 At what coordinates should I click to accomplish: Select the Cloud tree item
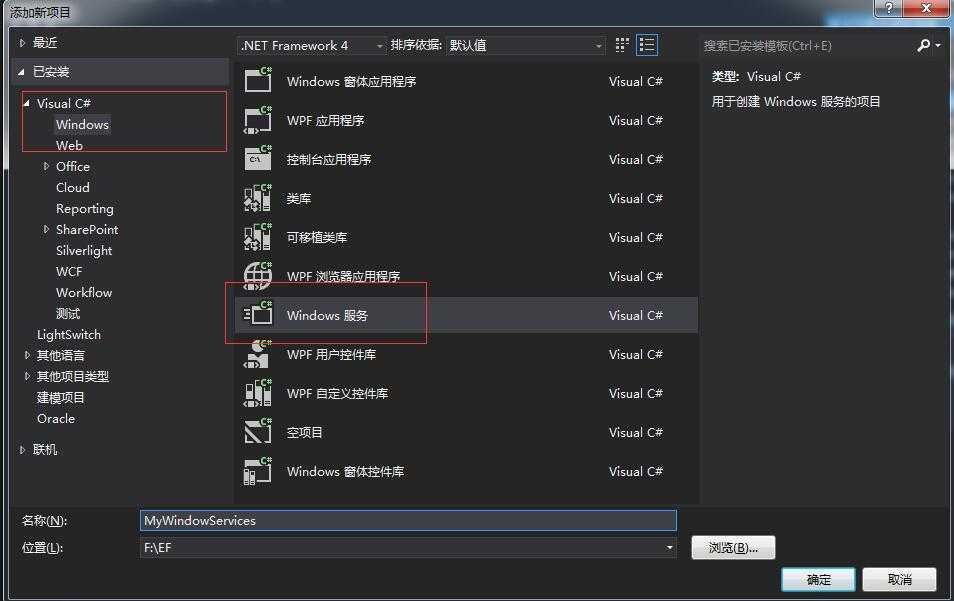[72, 187]
